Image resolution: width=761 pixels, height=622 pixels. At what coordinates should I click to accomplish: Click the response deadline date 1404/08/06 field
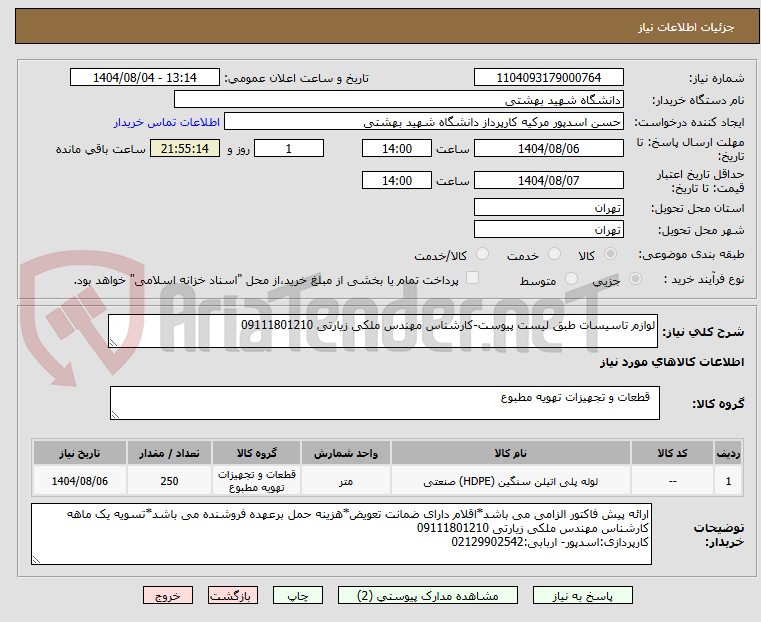pos(548,148)
